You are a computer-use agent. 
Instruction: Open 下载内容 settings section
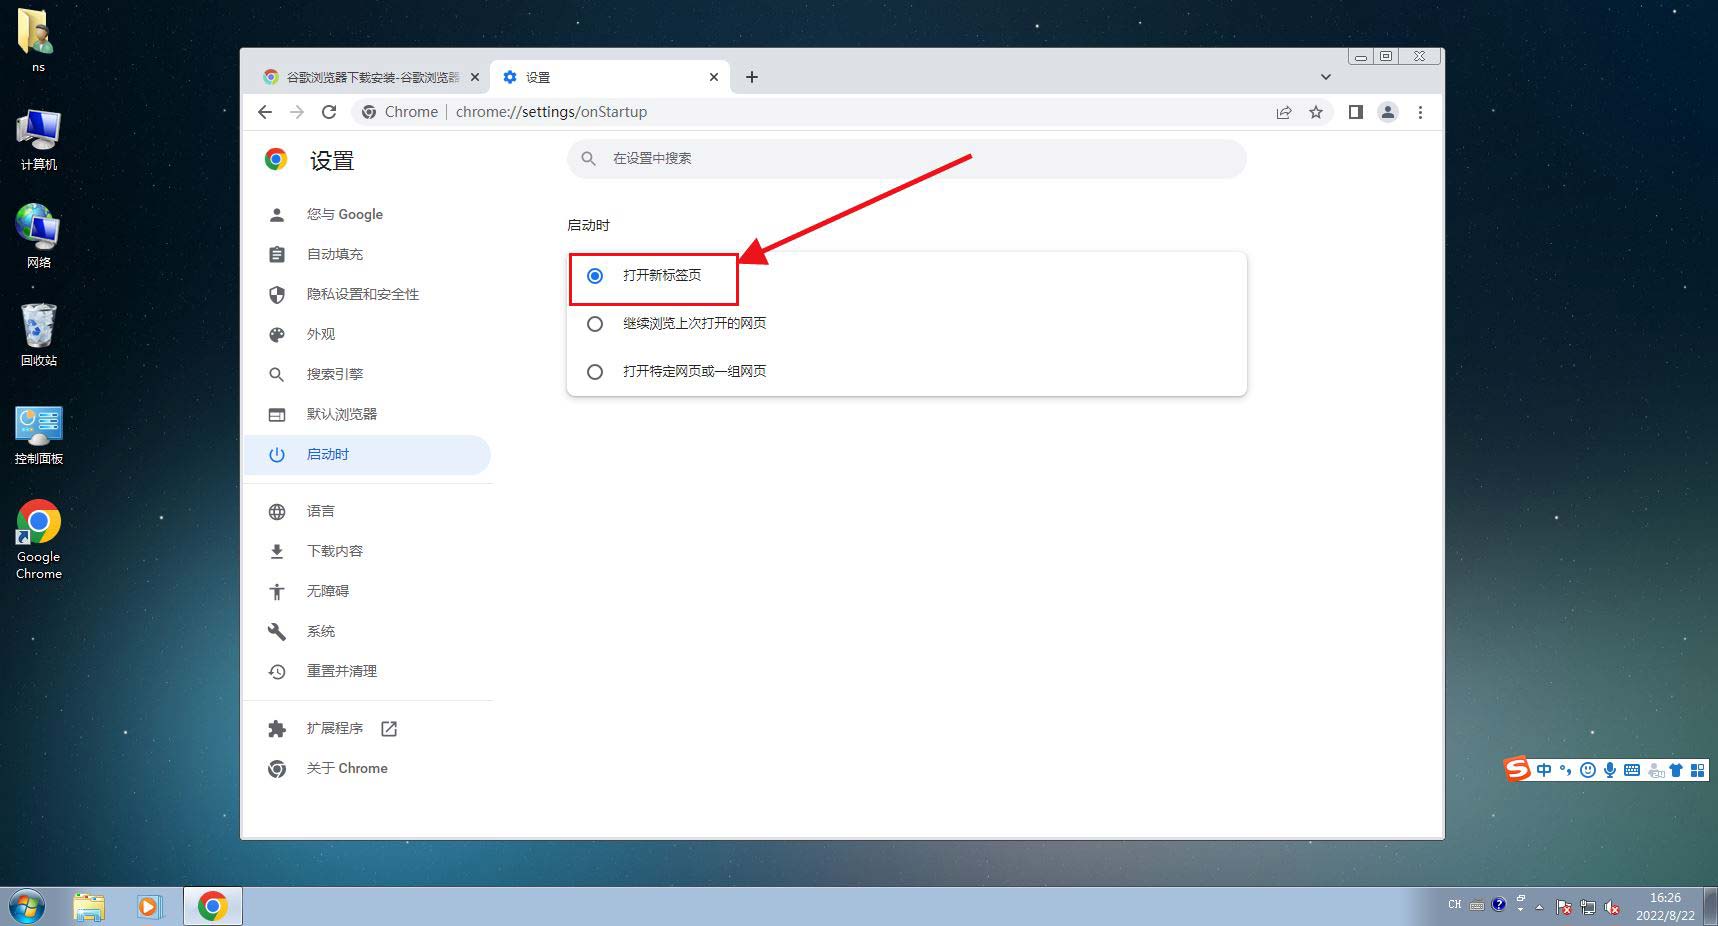[367, 551]
